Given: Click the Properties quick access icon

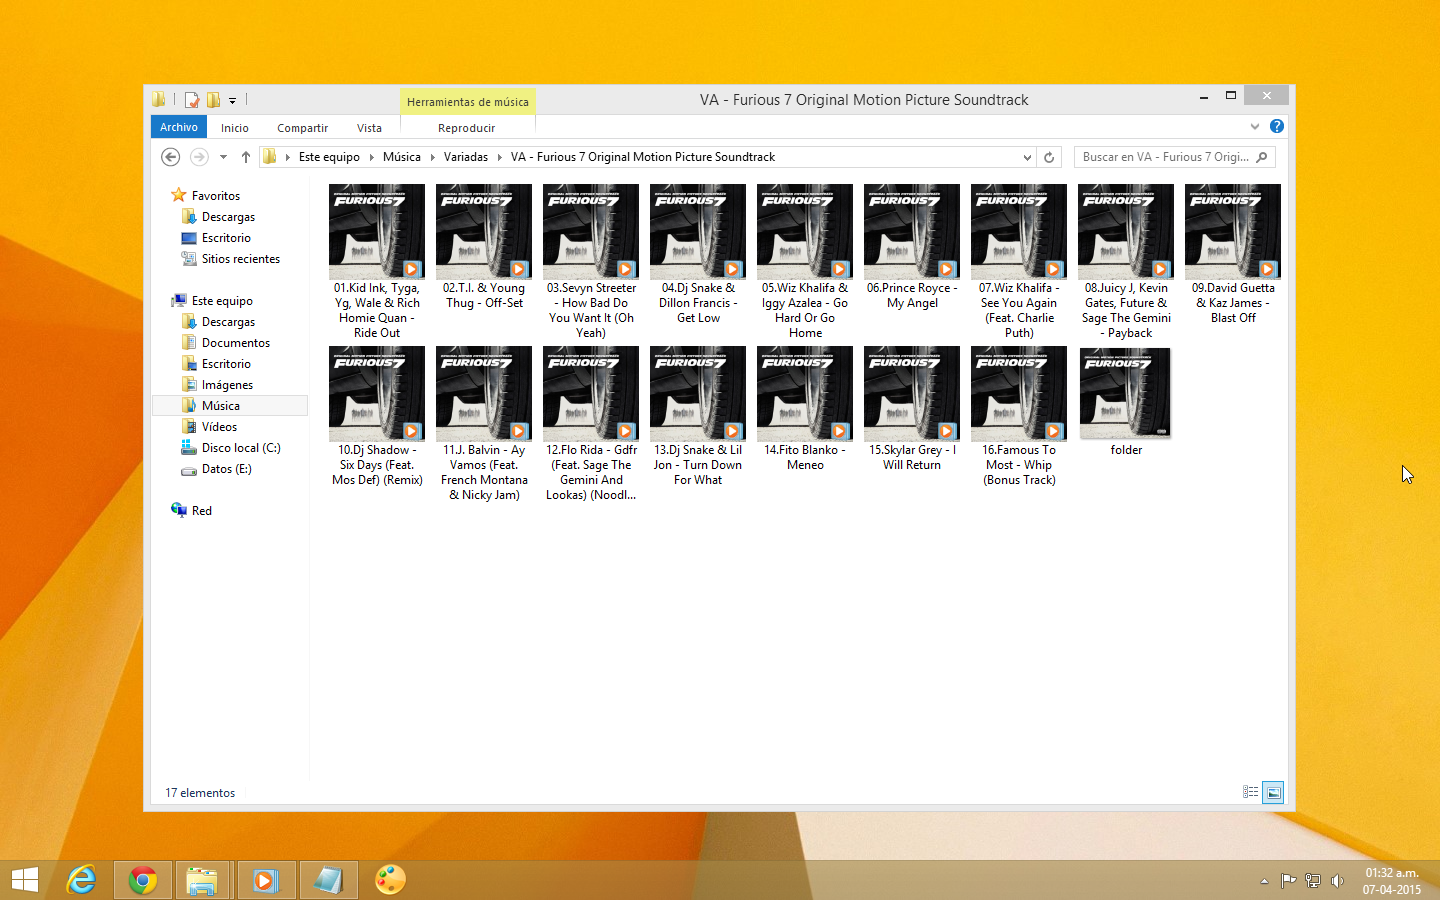Looking at the screenshot, I should [x=192, y=100].
